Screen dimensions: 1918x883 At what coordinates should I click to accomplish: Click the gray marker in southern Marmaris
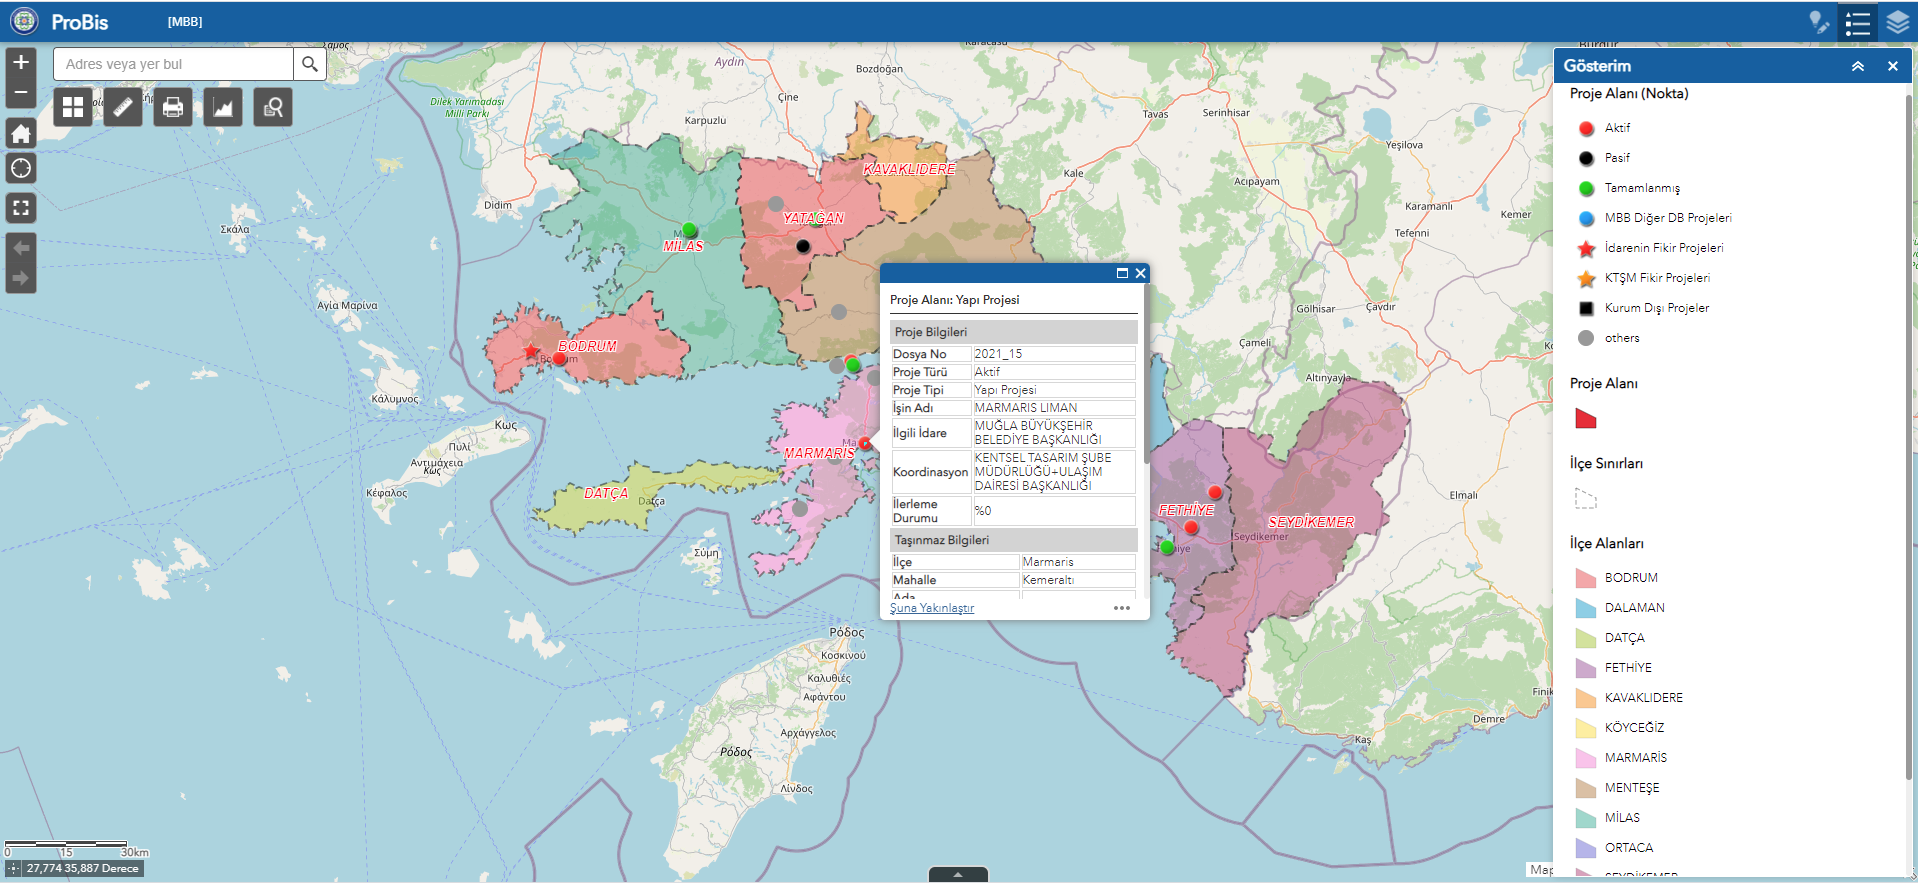(800, 508)
